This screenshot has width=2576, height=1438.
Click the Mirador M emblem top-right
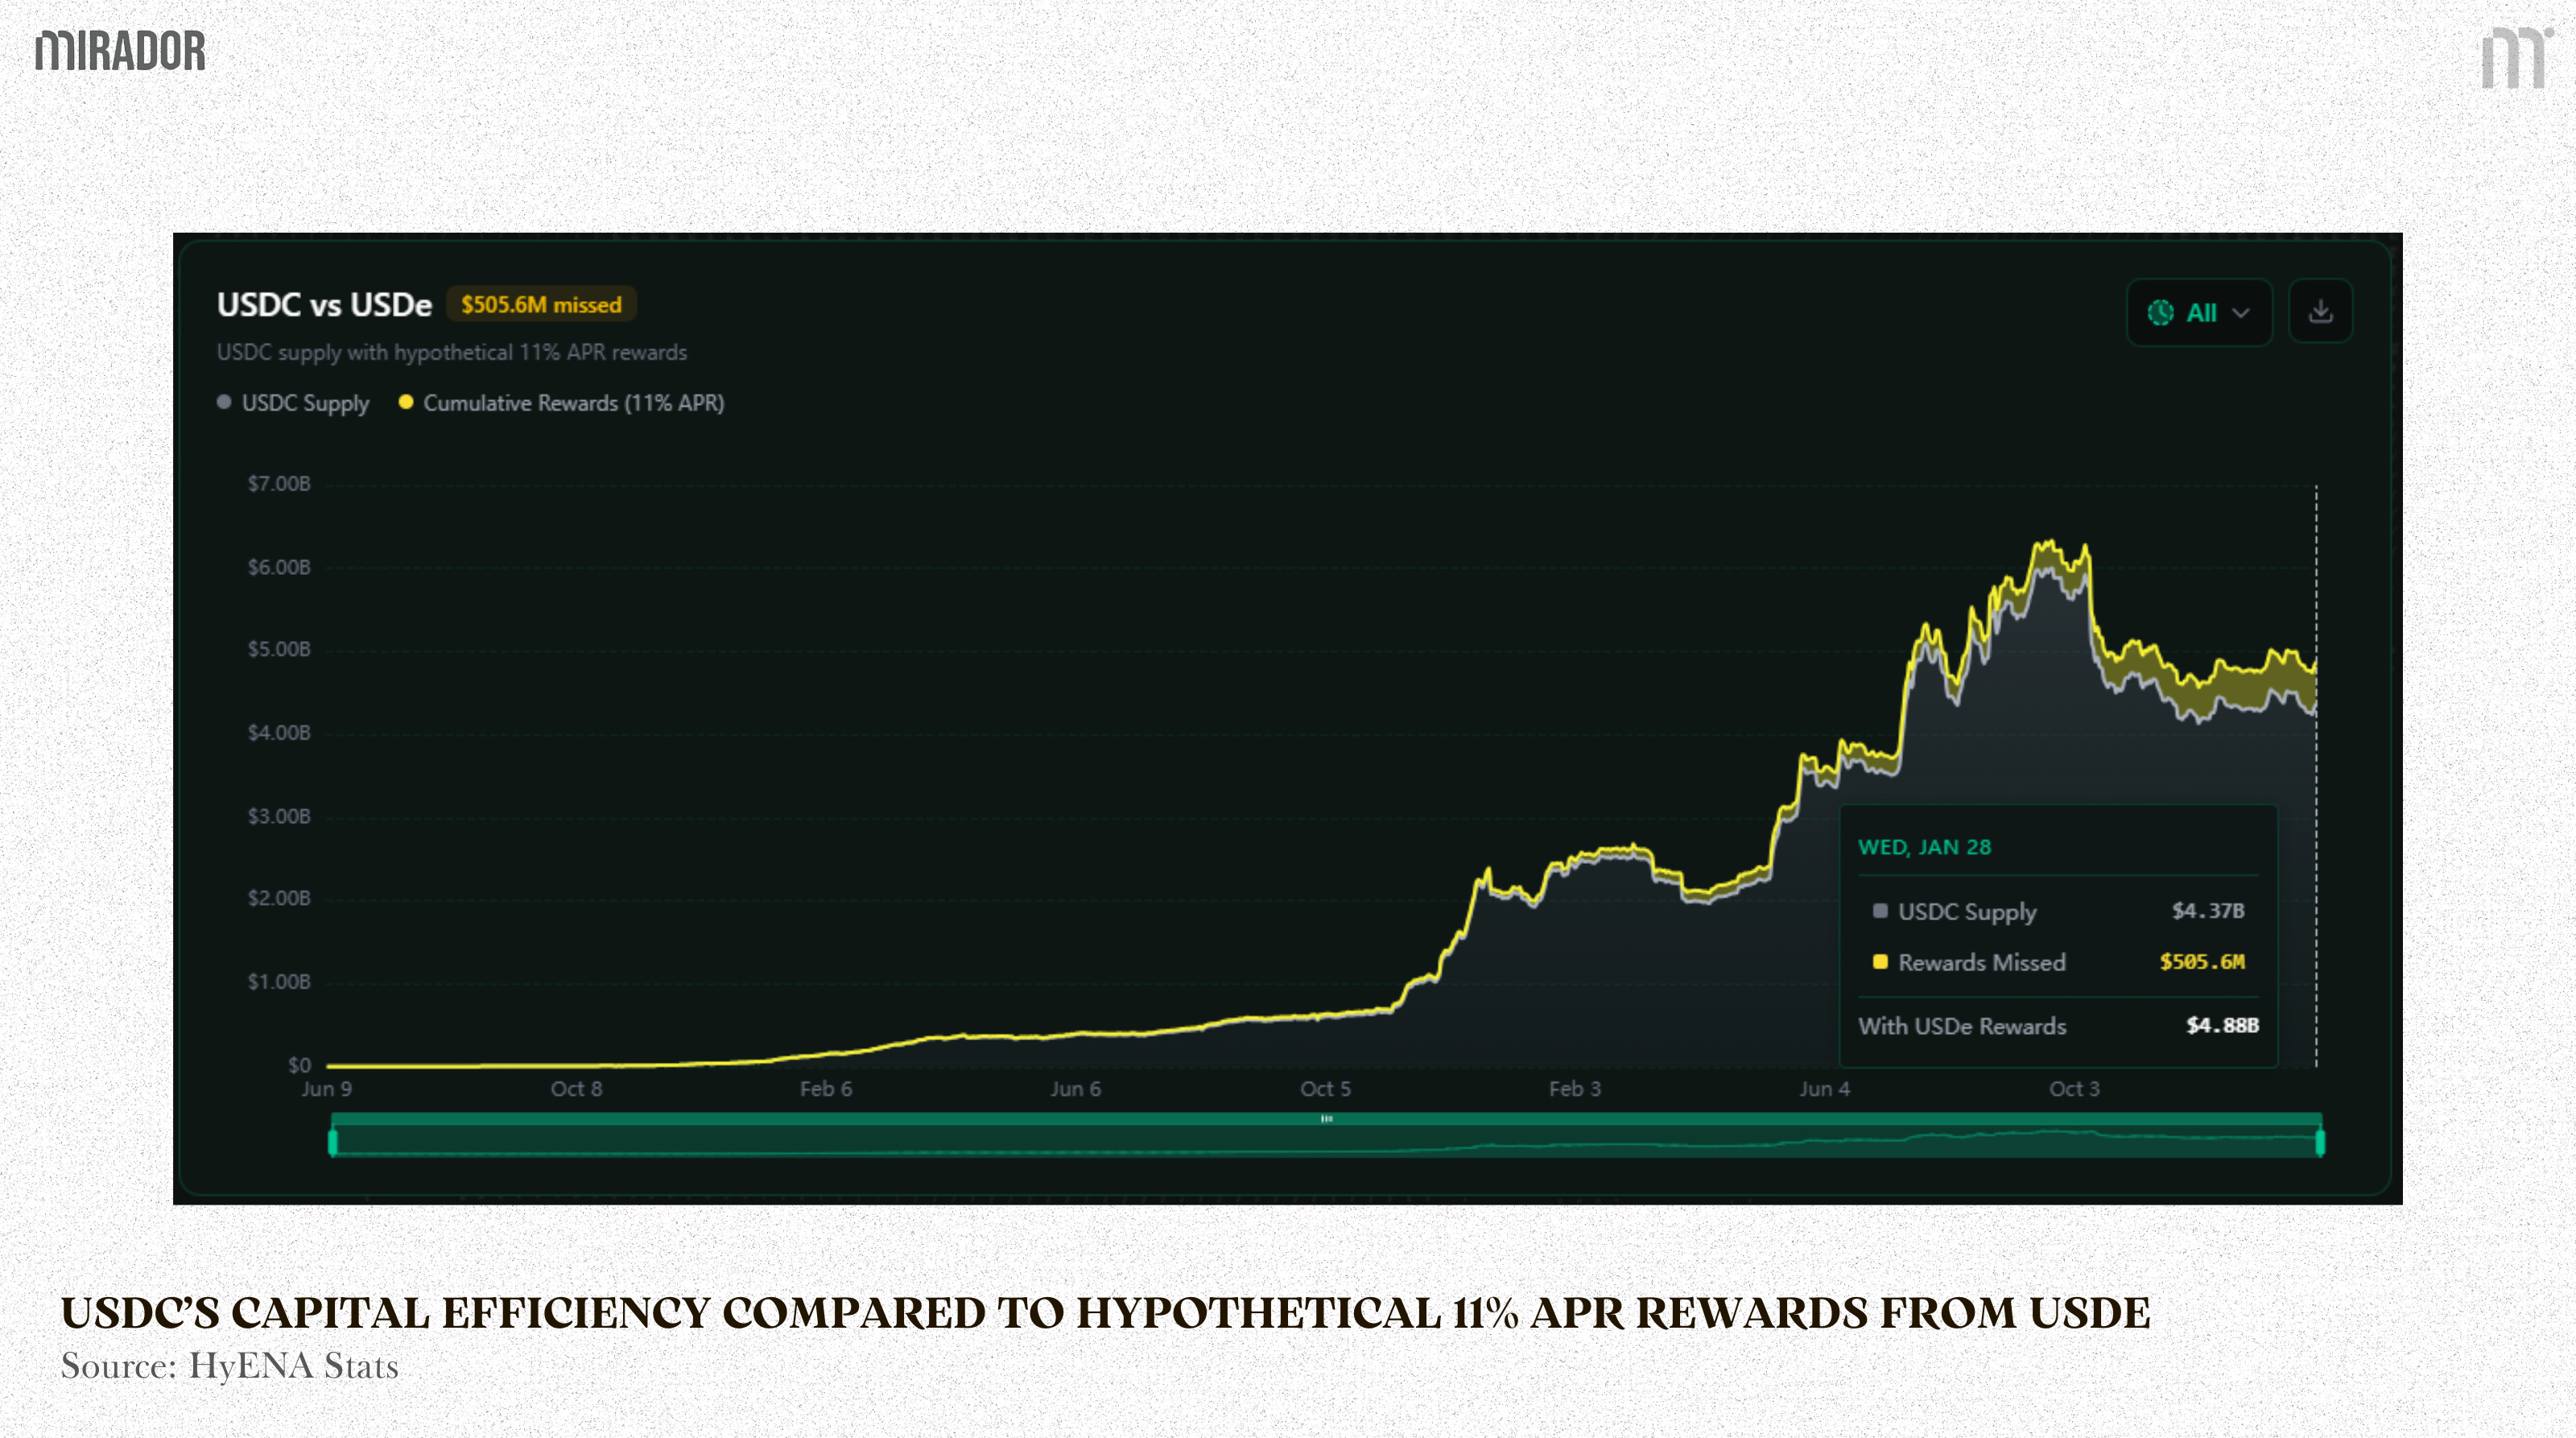coord(2514,59)
